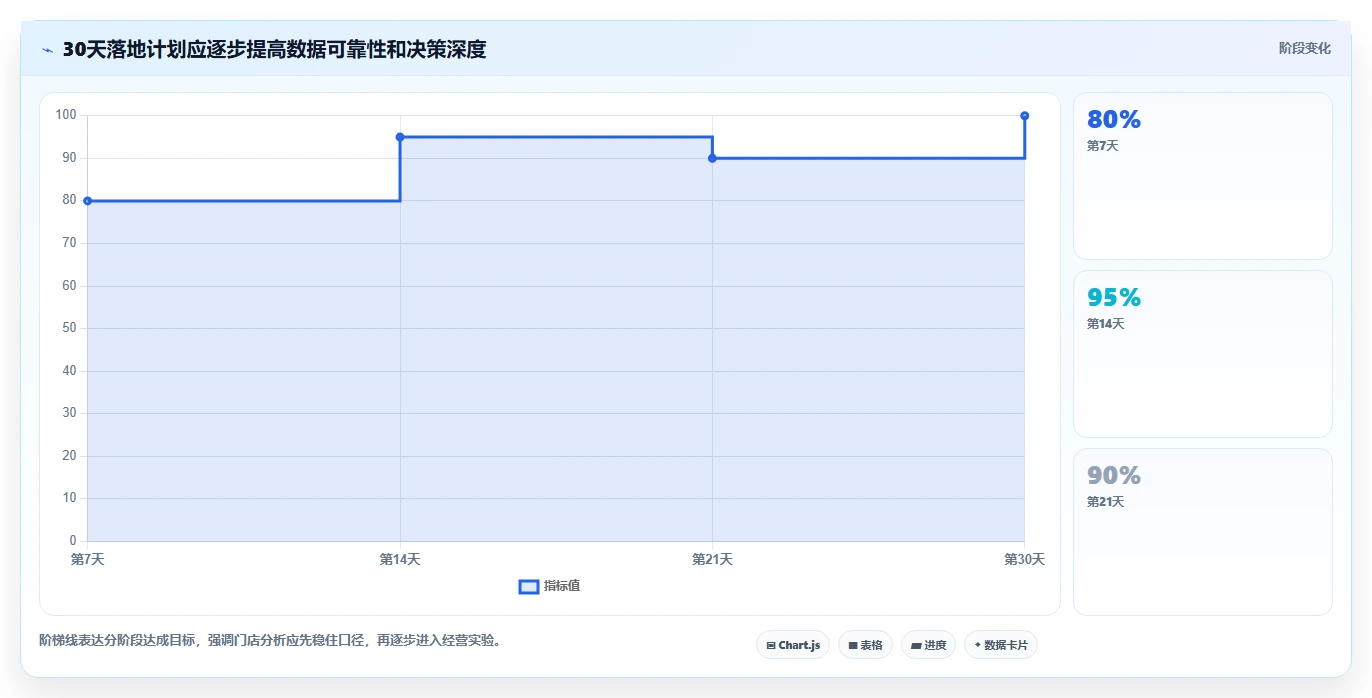Click the 95% value text
This screenshot has width=1372, height=698.
[x=1114, y=298]
